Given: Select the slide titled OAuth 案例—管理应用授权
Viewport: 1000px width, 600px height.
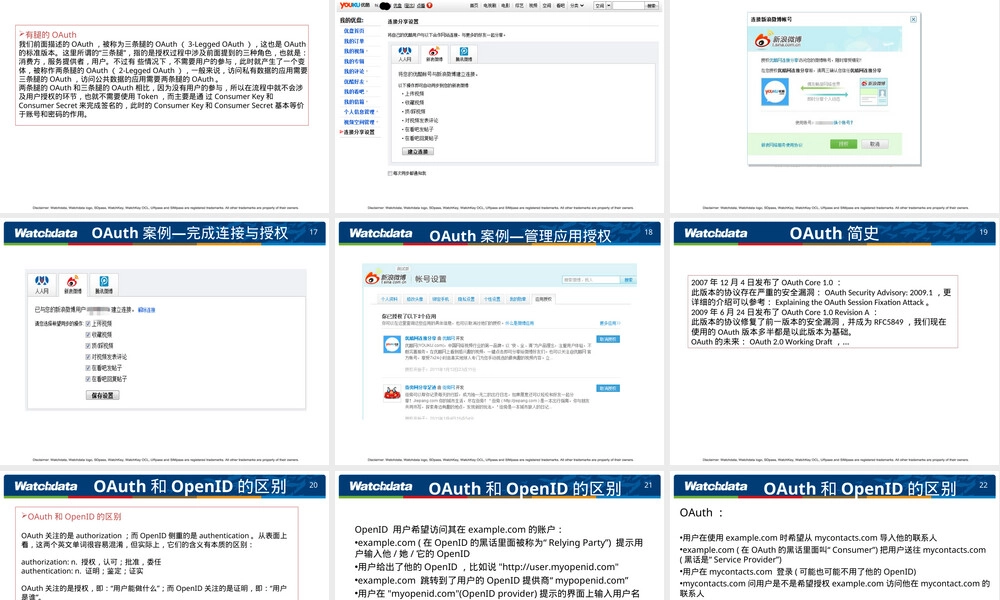Looking at the screenshot, I should [x=500, y=341].
